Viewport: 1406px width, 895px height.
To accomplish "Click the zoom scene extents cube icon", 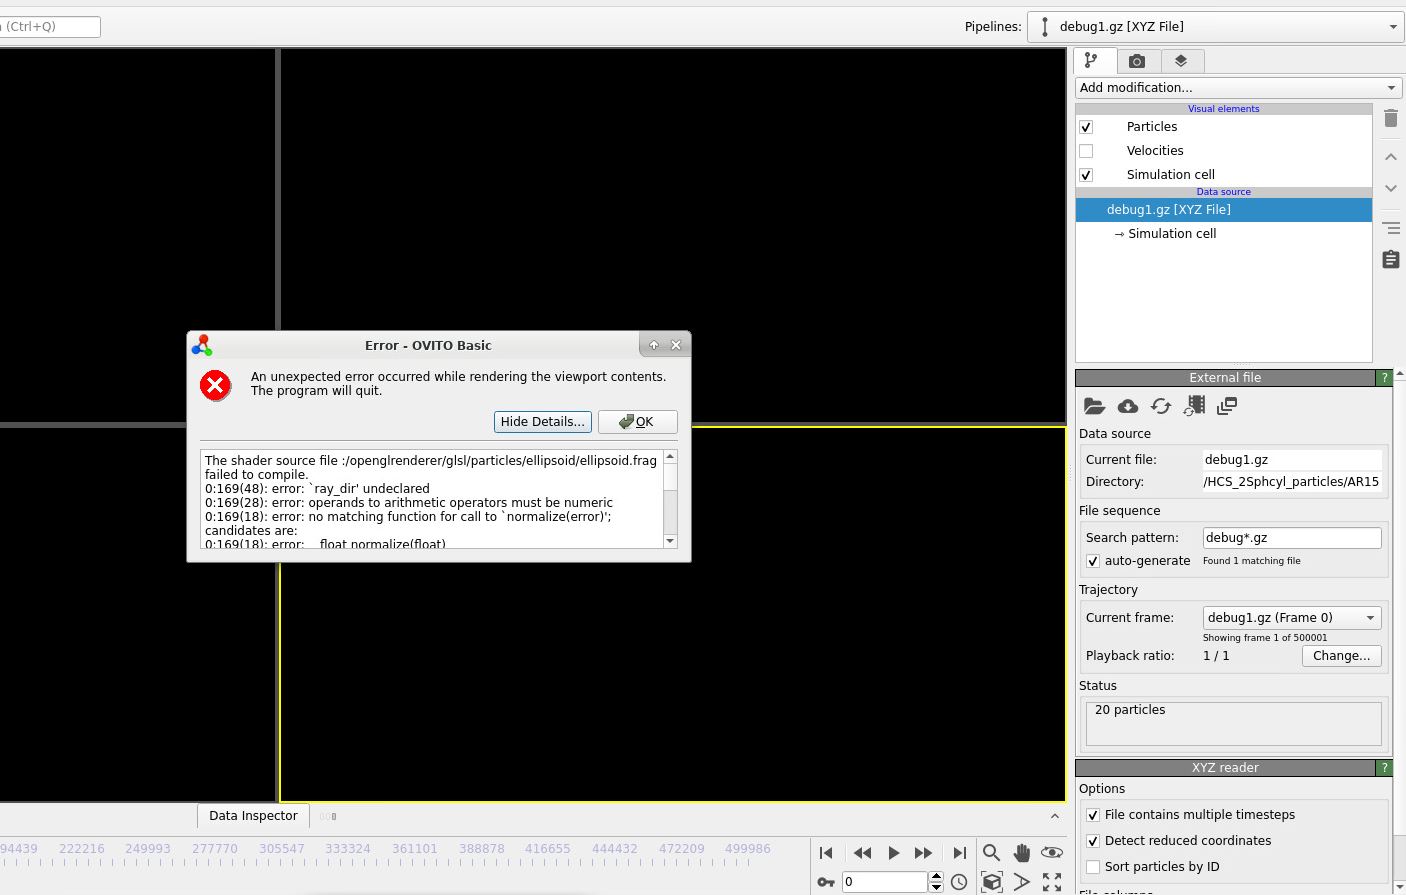I will click(991, 882).
